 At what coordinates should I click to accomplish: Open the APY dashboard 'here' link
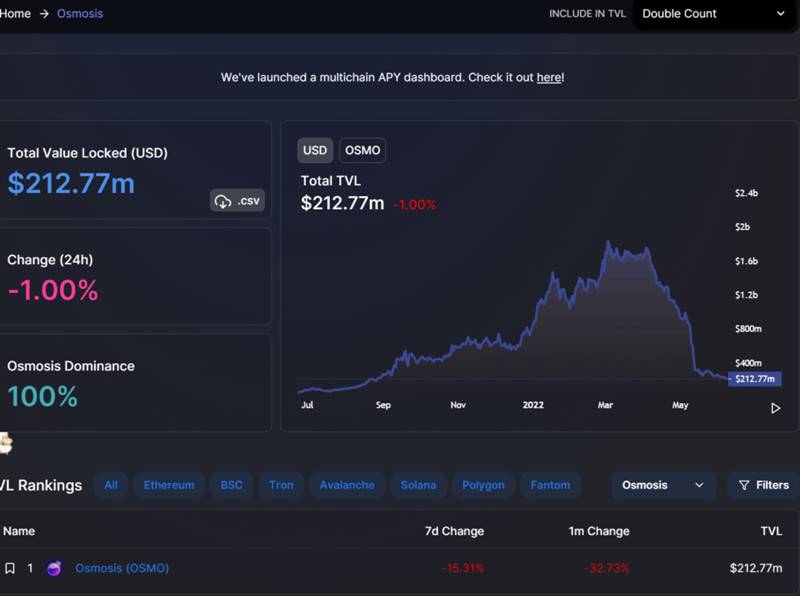[549, 78]
